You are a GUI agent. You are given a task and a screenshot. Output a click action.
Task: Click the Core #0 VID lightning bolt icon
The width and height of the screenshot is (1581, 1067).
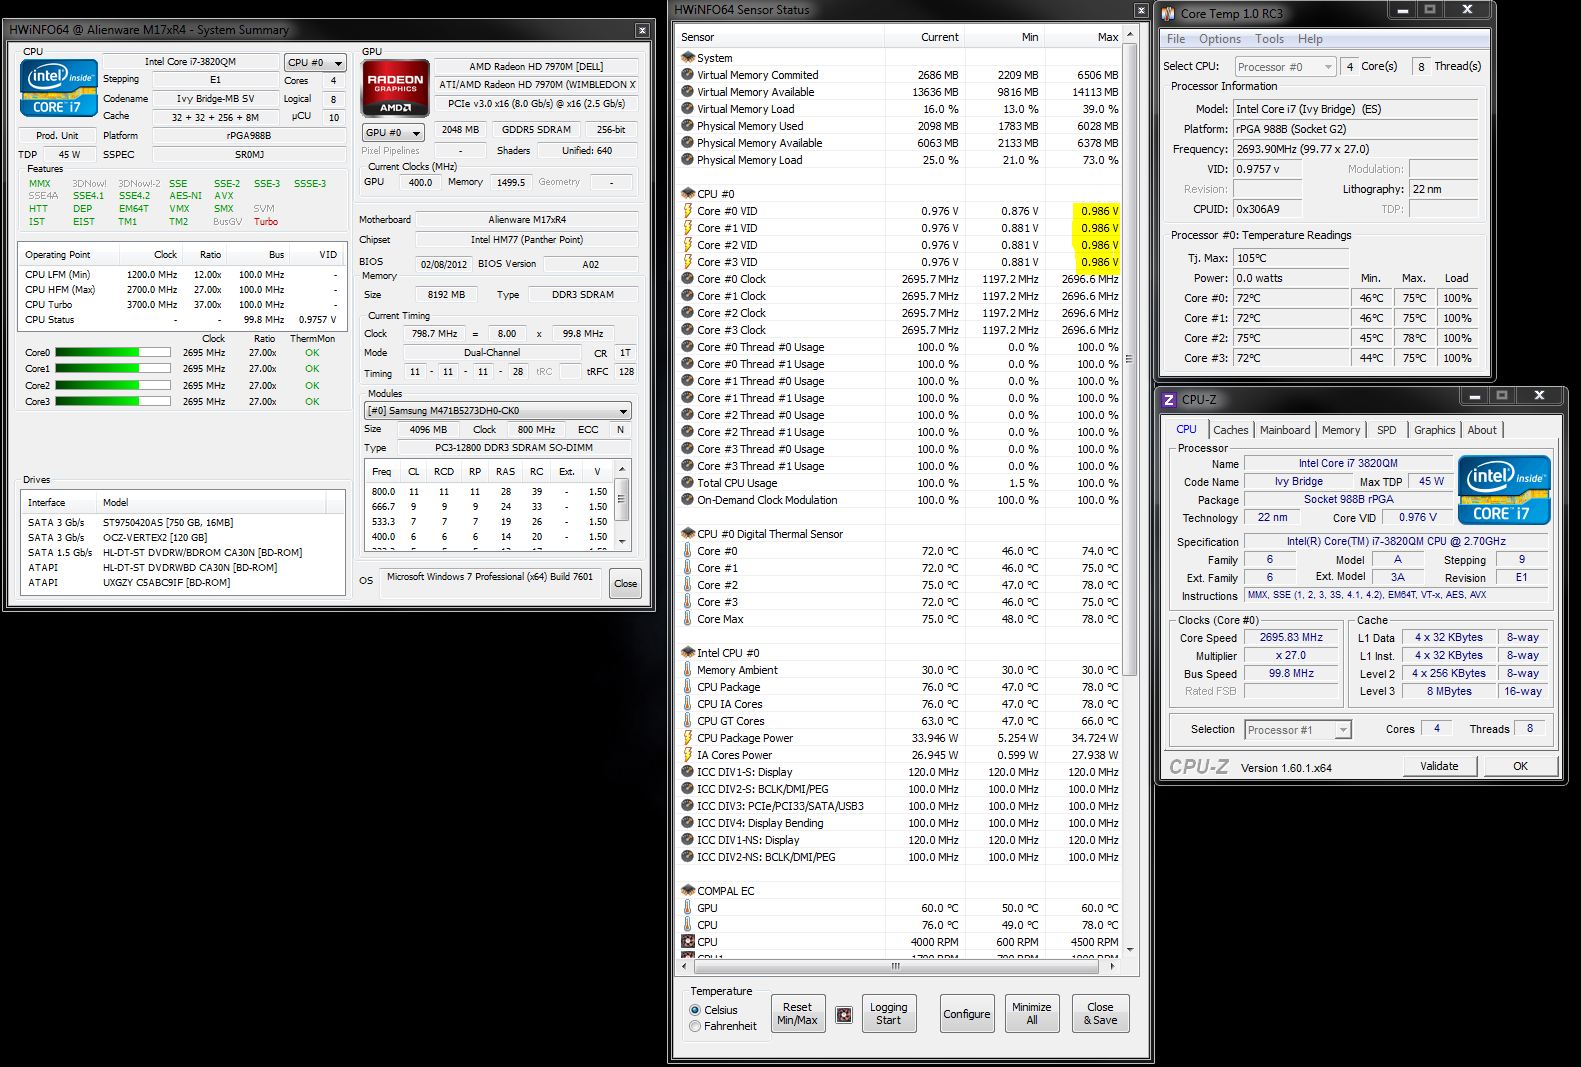[x=687, y=211]
